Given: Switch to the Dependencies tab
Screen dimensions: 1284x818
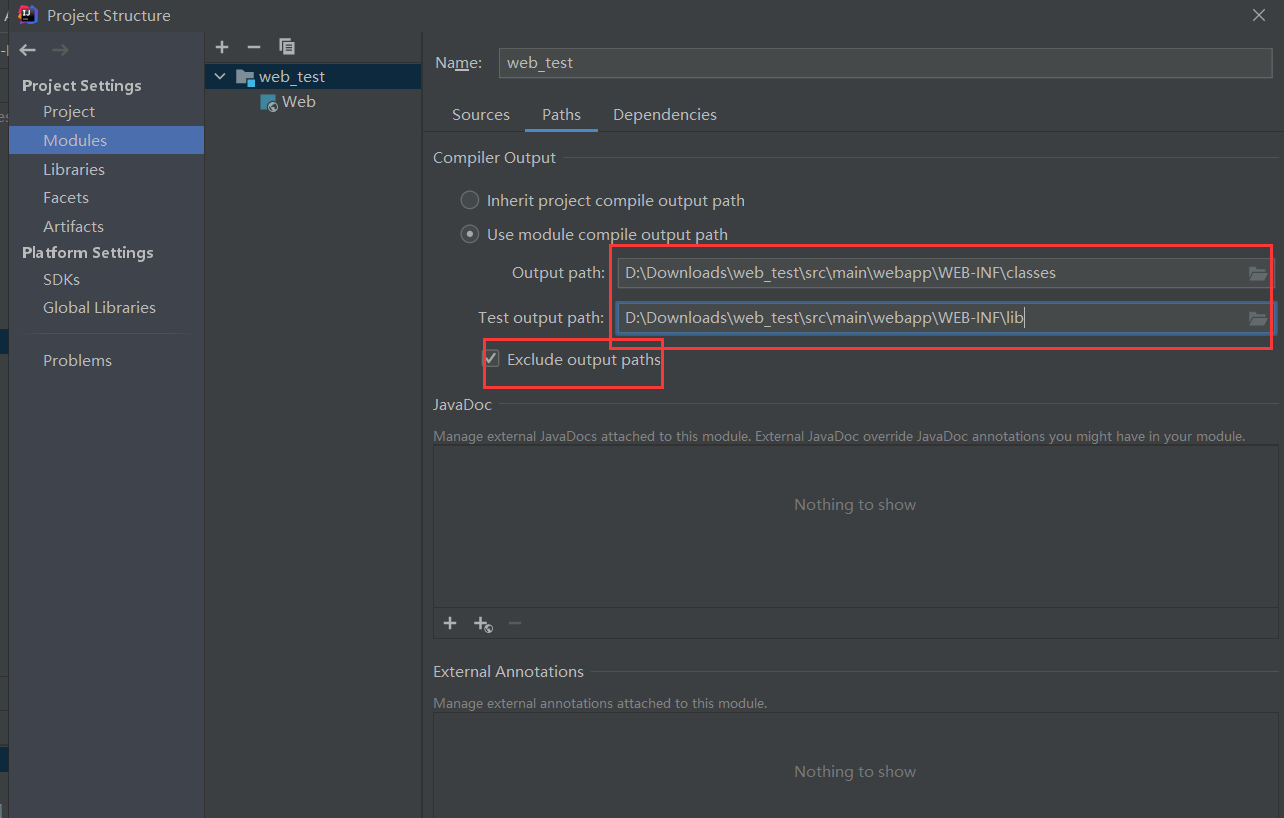Looking at the screenshot, I should tap(665, 115).
